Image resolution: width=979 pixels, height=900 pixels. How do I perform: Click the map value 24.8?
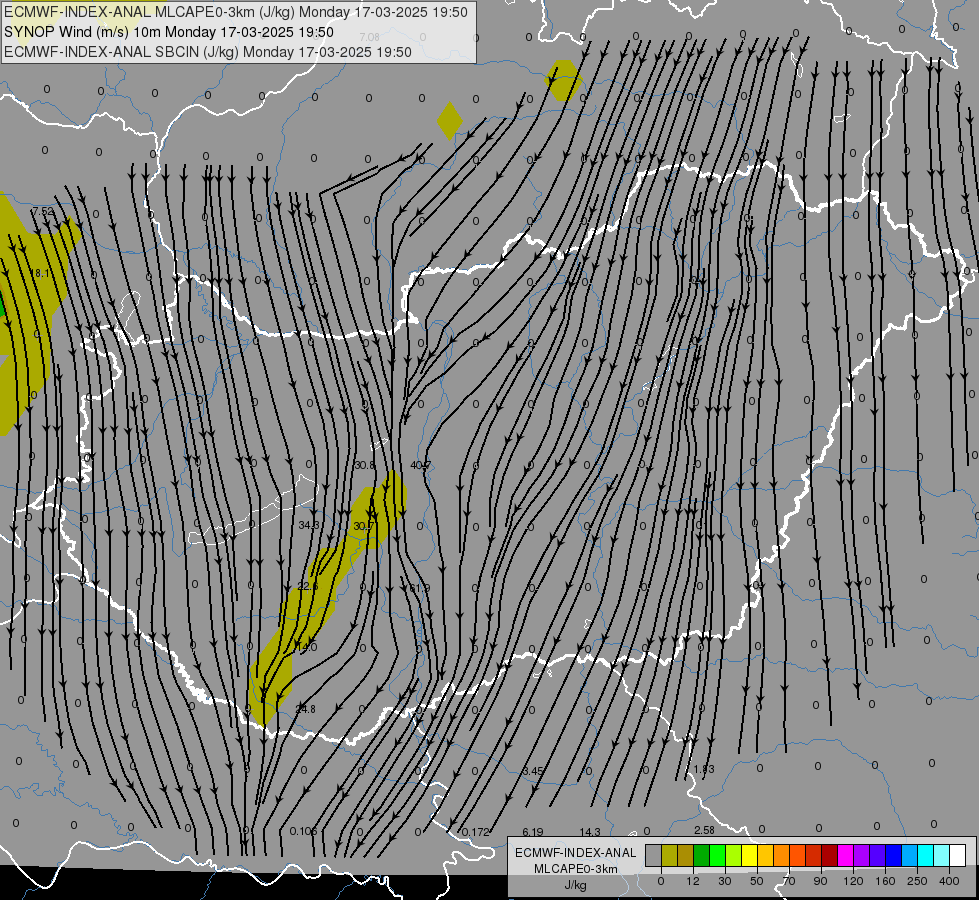click(305, 709)
